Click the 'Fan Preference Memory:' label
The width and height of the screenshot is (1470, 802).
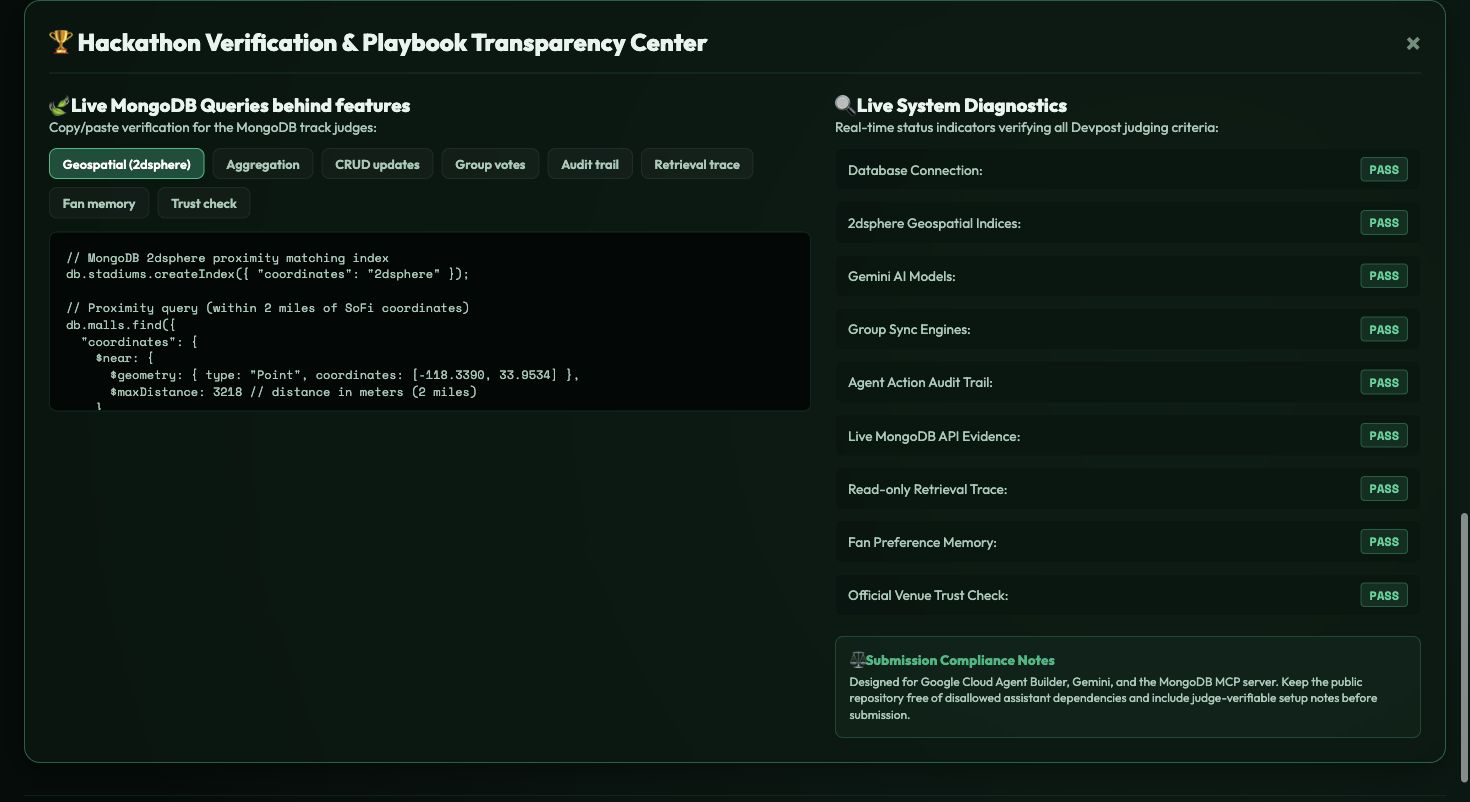pyautogui.click(x=922, y=542)
